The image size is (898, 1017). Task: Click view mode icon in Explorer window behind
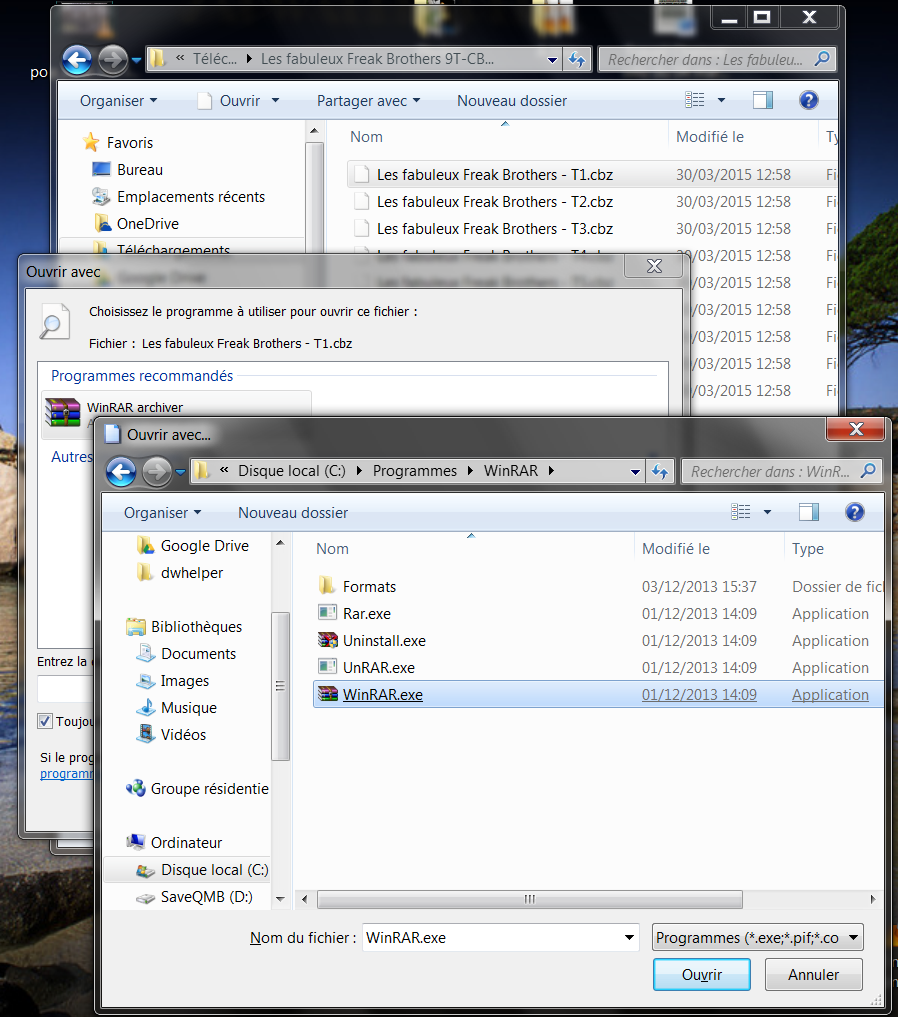pos(694,100)
